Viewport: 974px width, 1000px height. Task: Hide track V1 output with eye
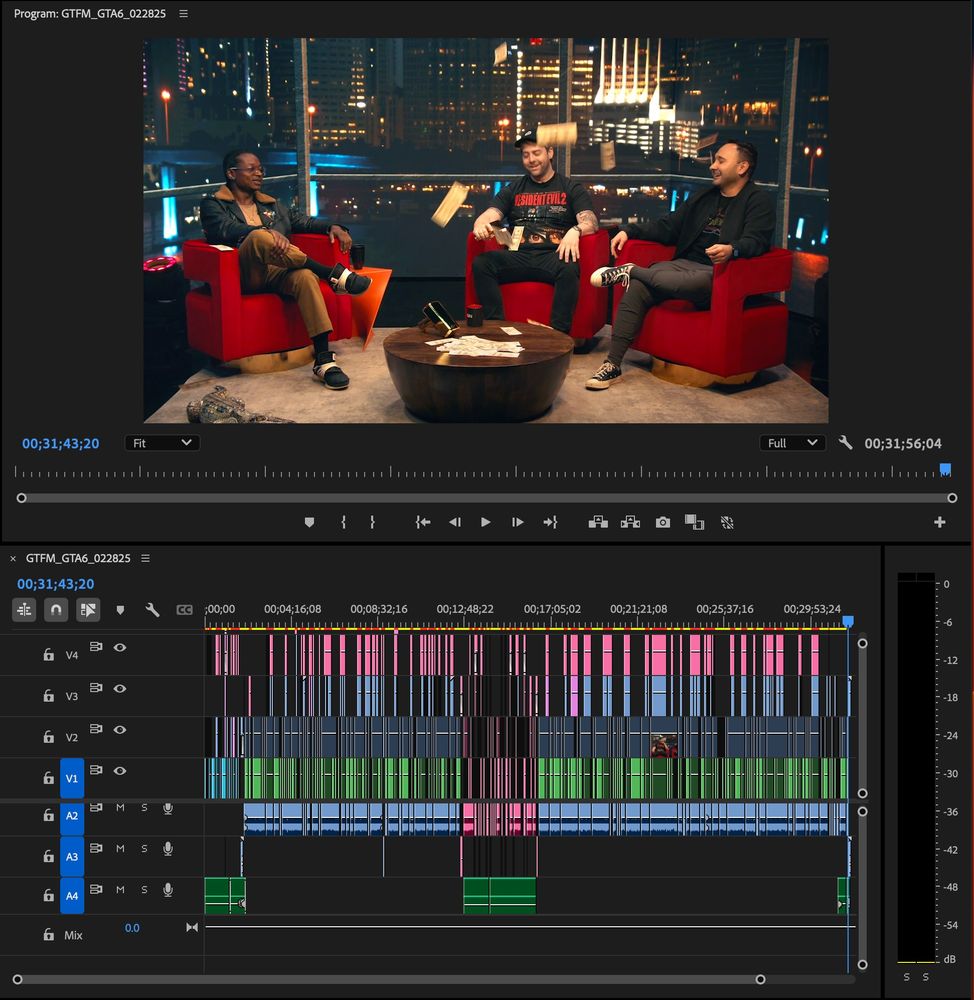pyautogui.click(x=120, y=770)
